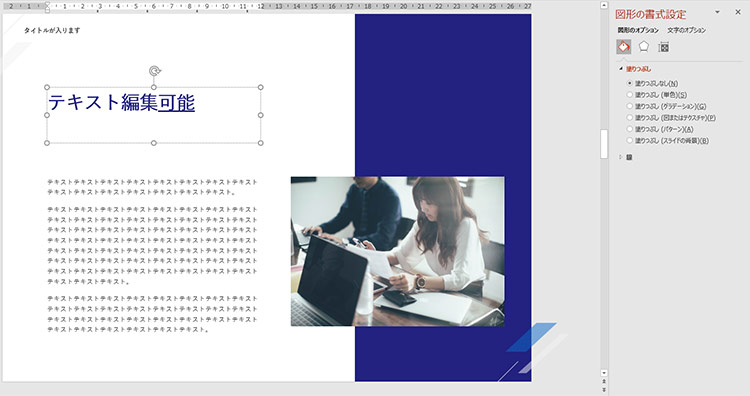Open the pane options dropdown arrow
The width and height of the screenshot is (750, 396).
click(x=717, y=12)
